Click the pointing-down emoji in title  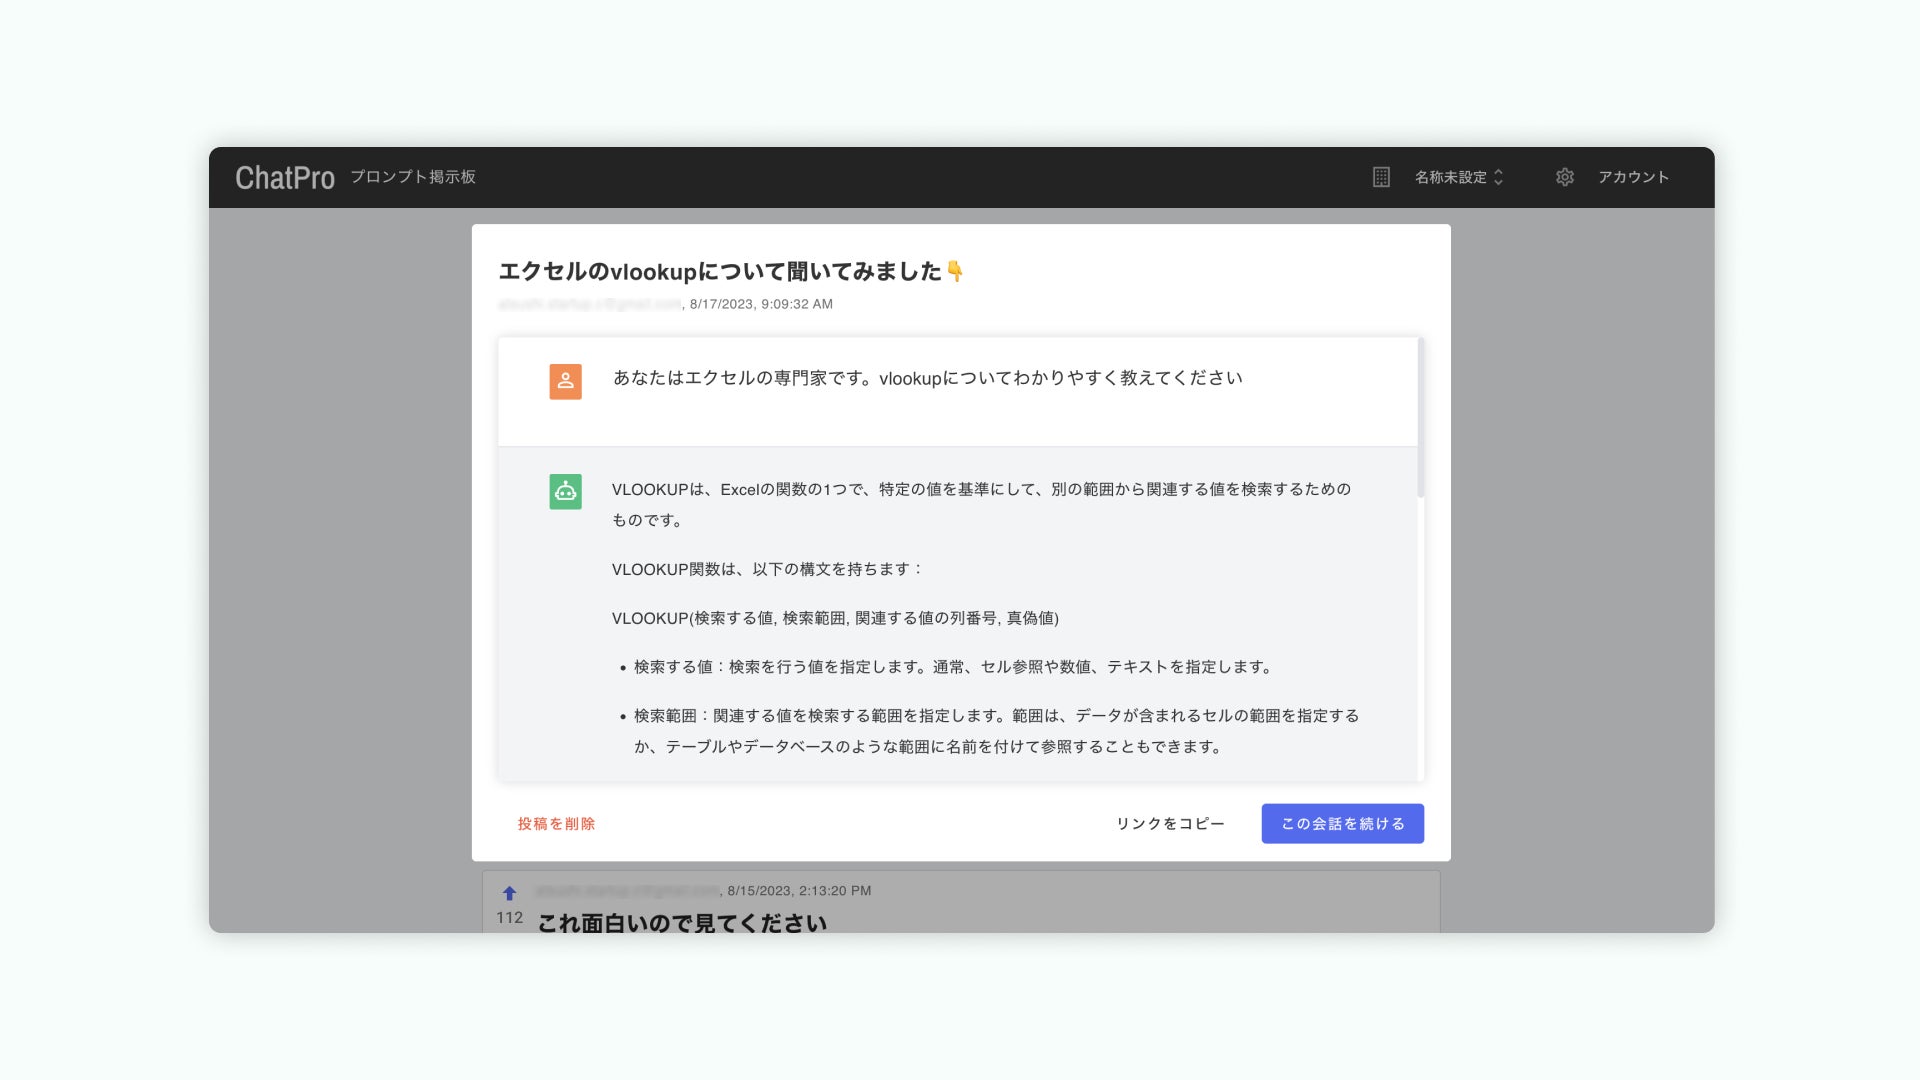955,271
